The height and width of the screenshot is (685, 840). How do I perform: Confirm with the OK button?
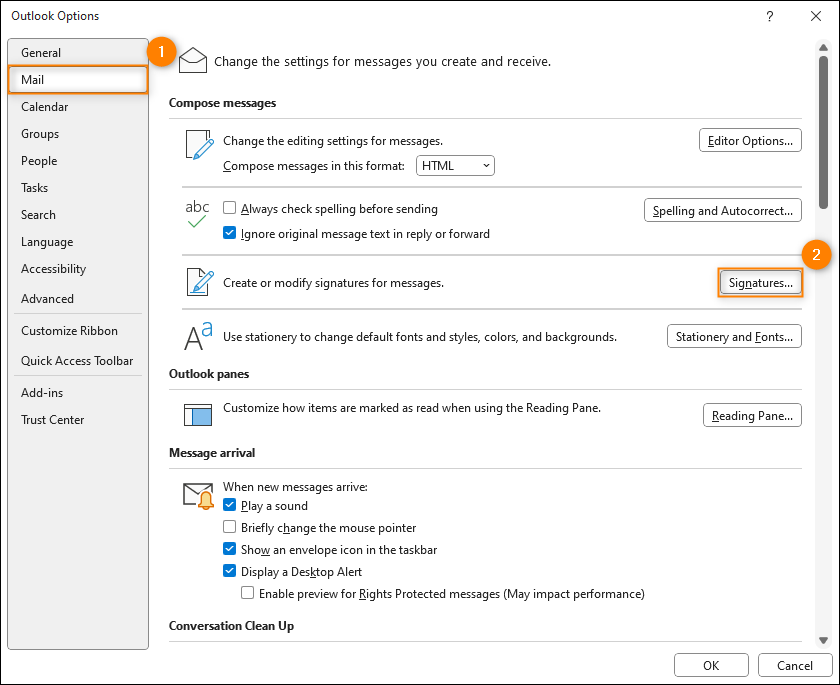pos(711,665)
